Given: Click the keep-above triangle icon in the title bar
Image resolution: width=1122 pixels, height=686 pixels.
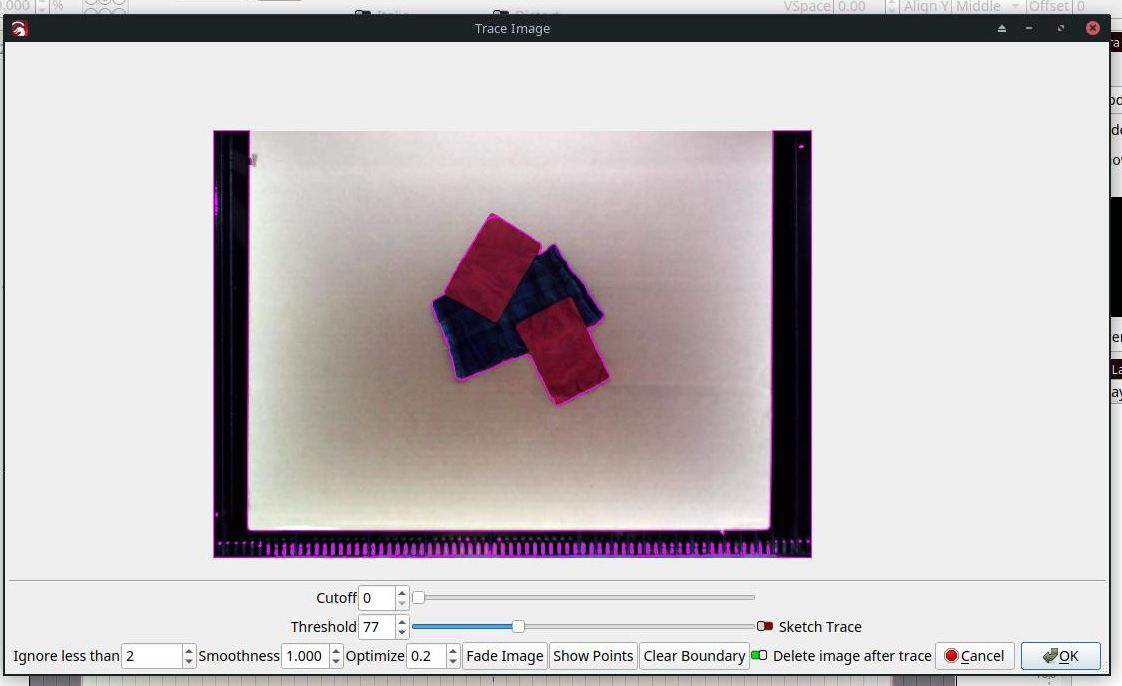Looking at the screenshot, I should 1002,29.
